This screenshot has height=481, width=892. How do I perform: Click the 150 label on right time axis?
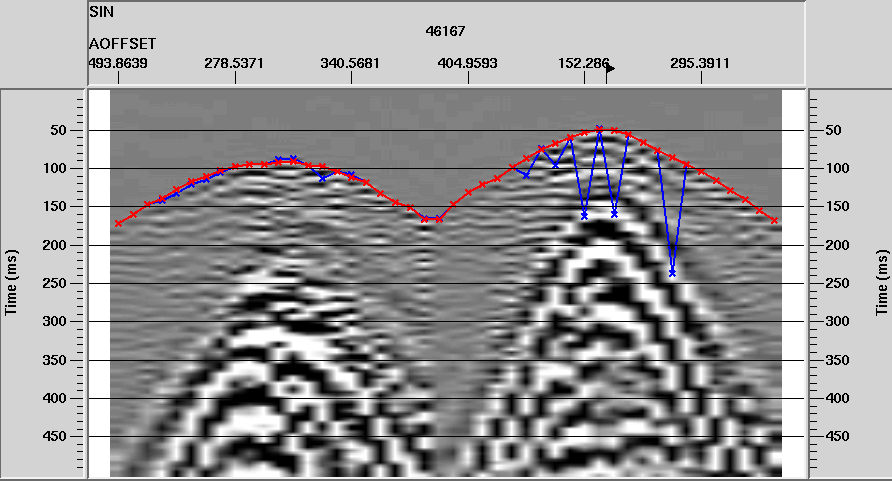[x=837, y=206]
